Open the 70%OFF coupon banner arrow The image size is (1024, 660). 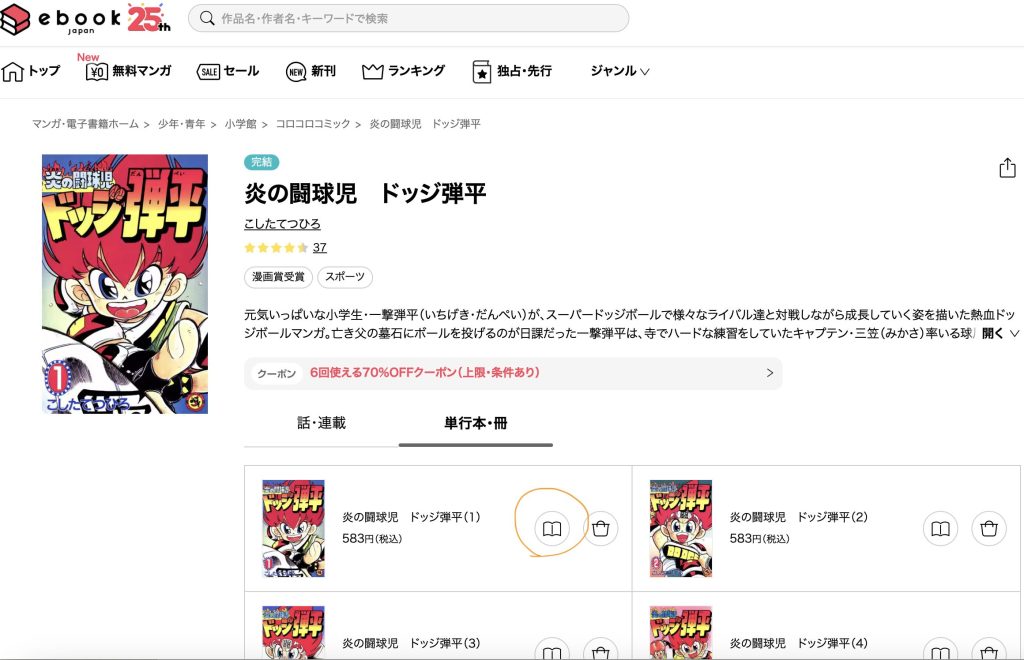click(x=769, y=373)
